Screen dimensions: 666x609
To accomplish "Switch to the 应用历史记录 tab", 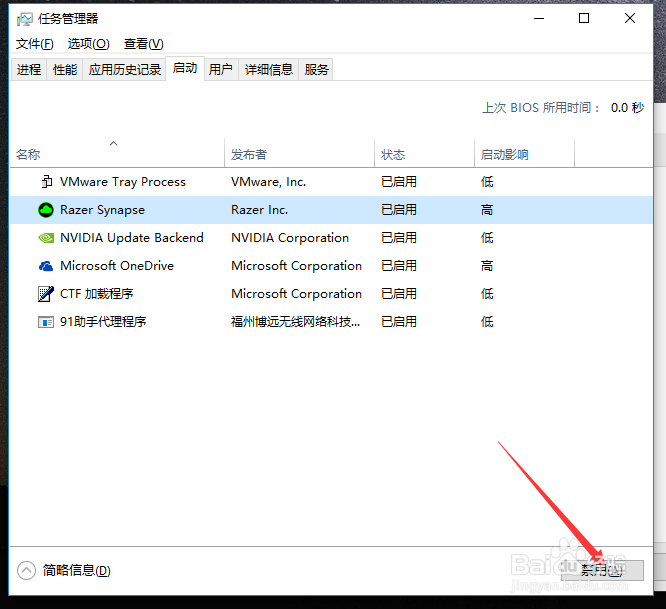I will (124, 69).
